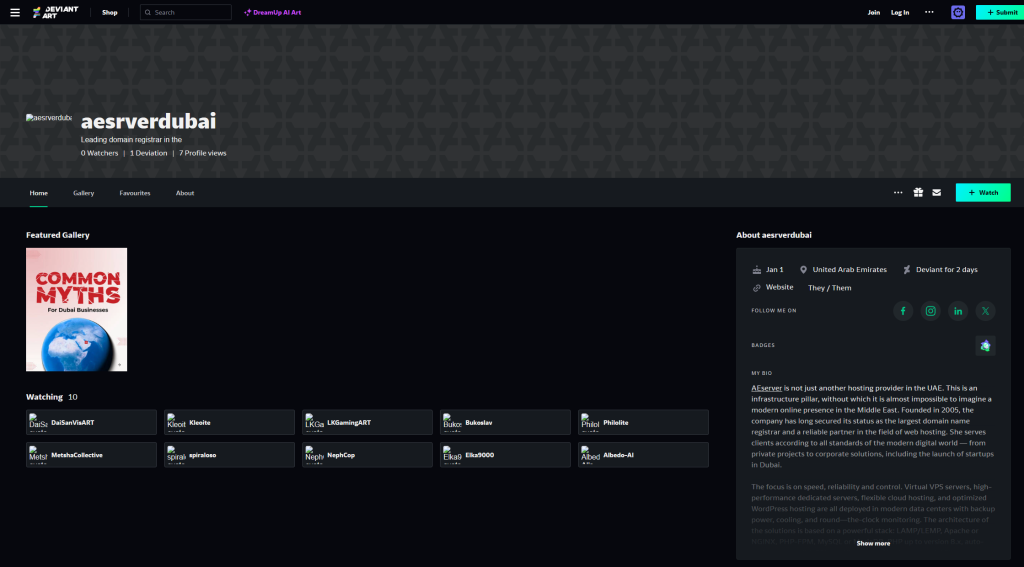Image resolution: width=1024 pixels, height=567 pixels.
Task: Click the DeviantArt logo
Action: click(x=56, y=12)
